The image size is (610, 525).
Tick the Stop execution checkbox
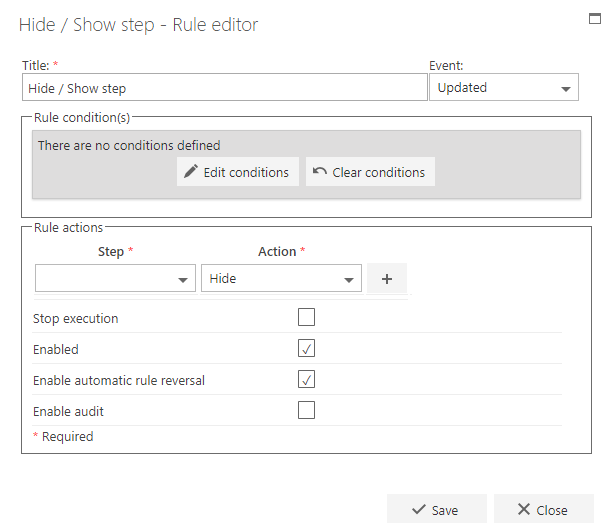(x=306, y=317)
